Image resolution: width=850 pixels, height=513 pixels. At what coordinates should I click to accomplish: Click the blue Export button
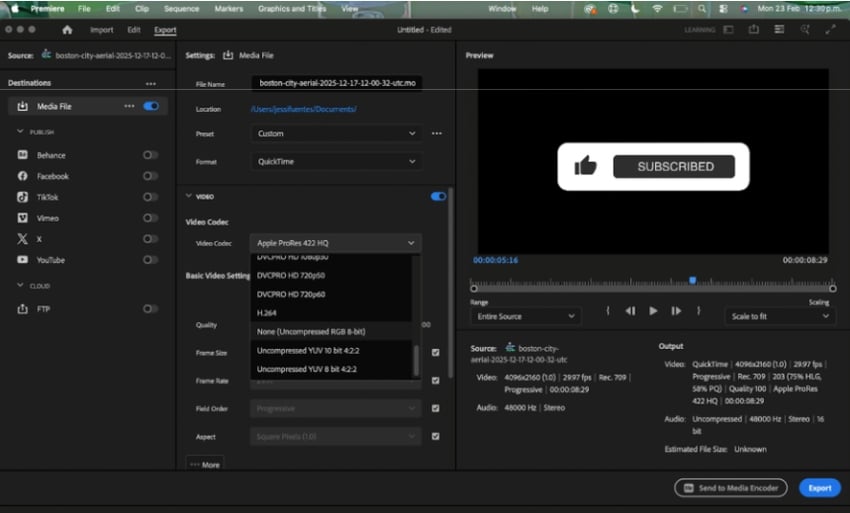pyautogui.click(x=819, y=488)
